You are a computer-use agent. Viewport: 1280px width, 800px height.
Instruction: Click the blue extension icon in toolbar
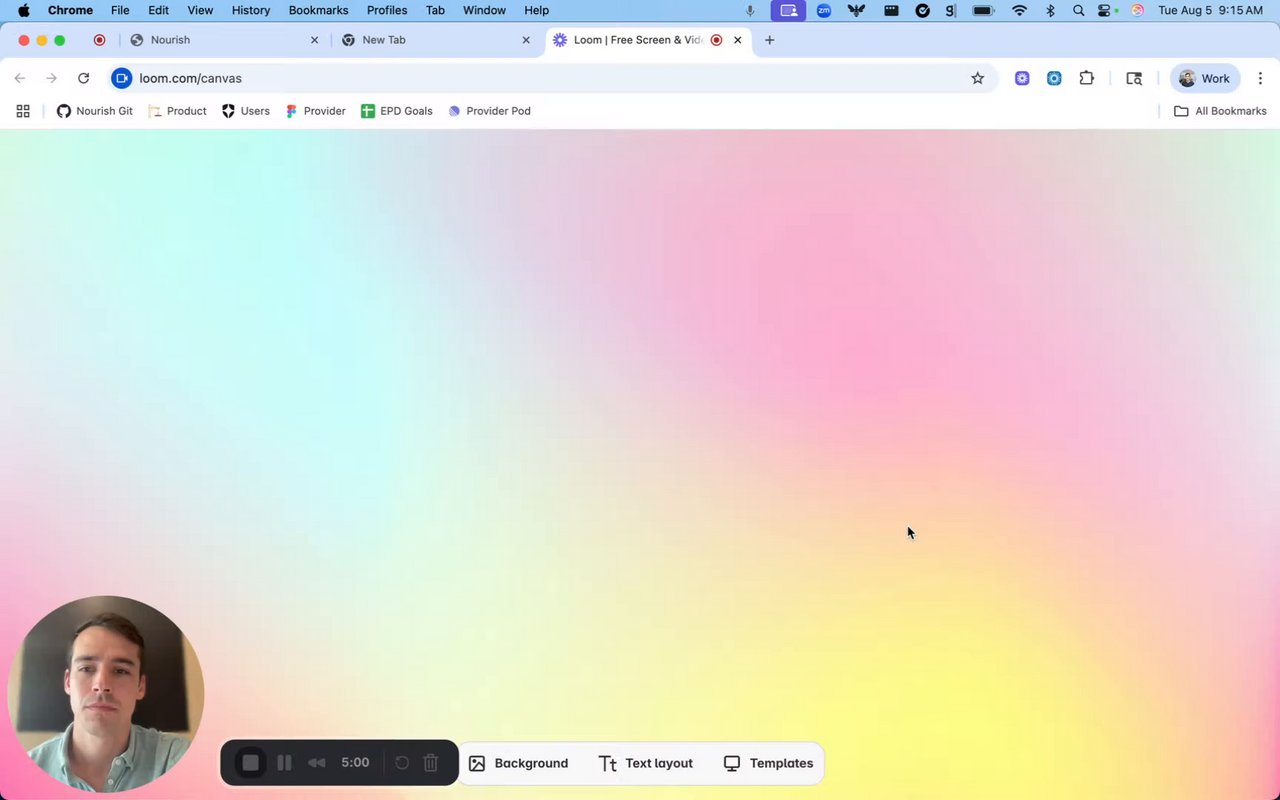click(x=1054, y=78)
